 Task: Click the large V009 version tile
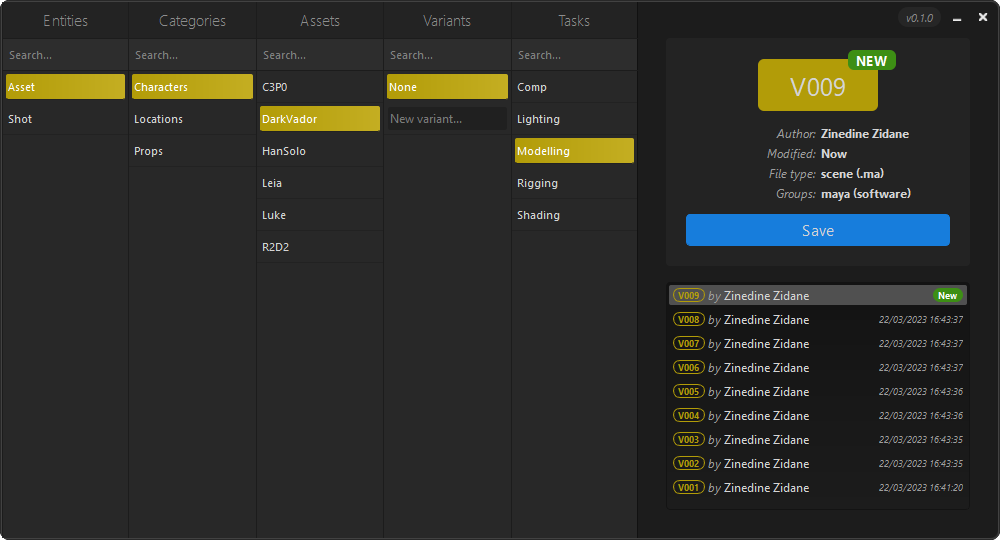click(x=817, y=87)
